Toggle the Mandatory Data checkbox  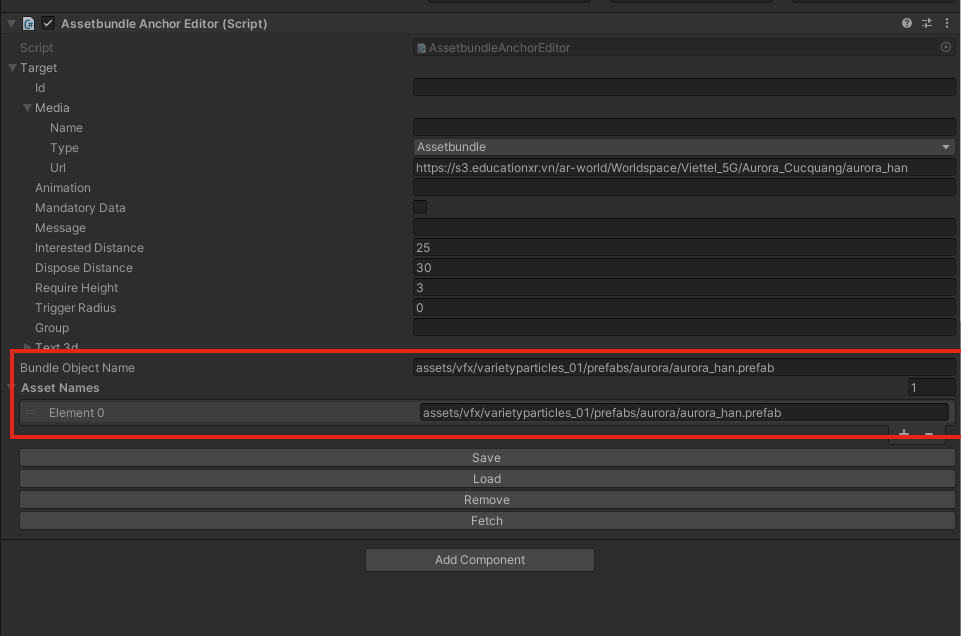[420, 207]
